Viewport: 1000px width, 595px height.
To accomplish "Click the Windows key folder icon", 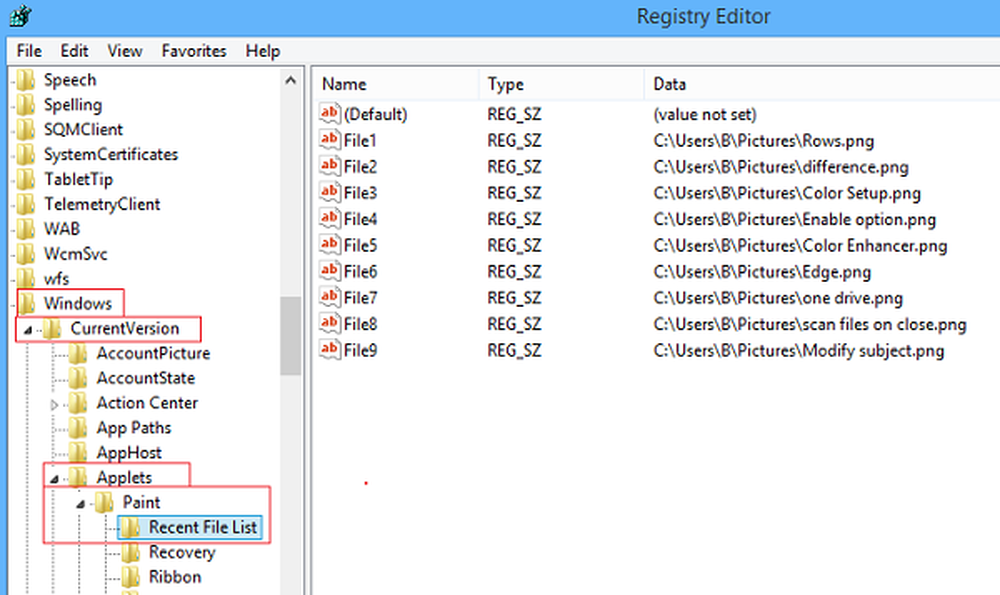I will [26, 304].
